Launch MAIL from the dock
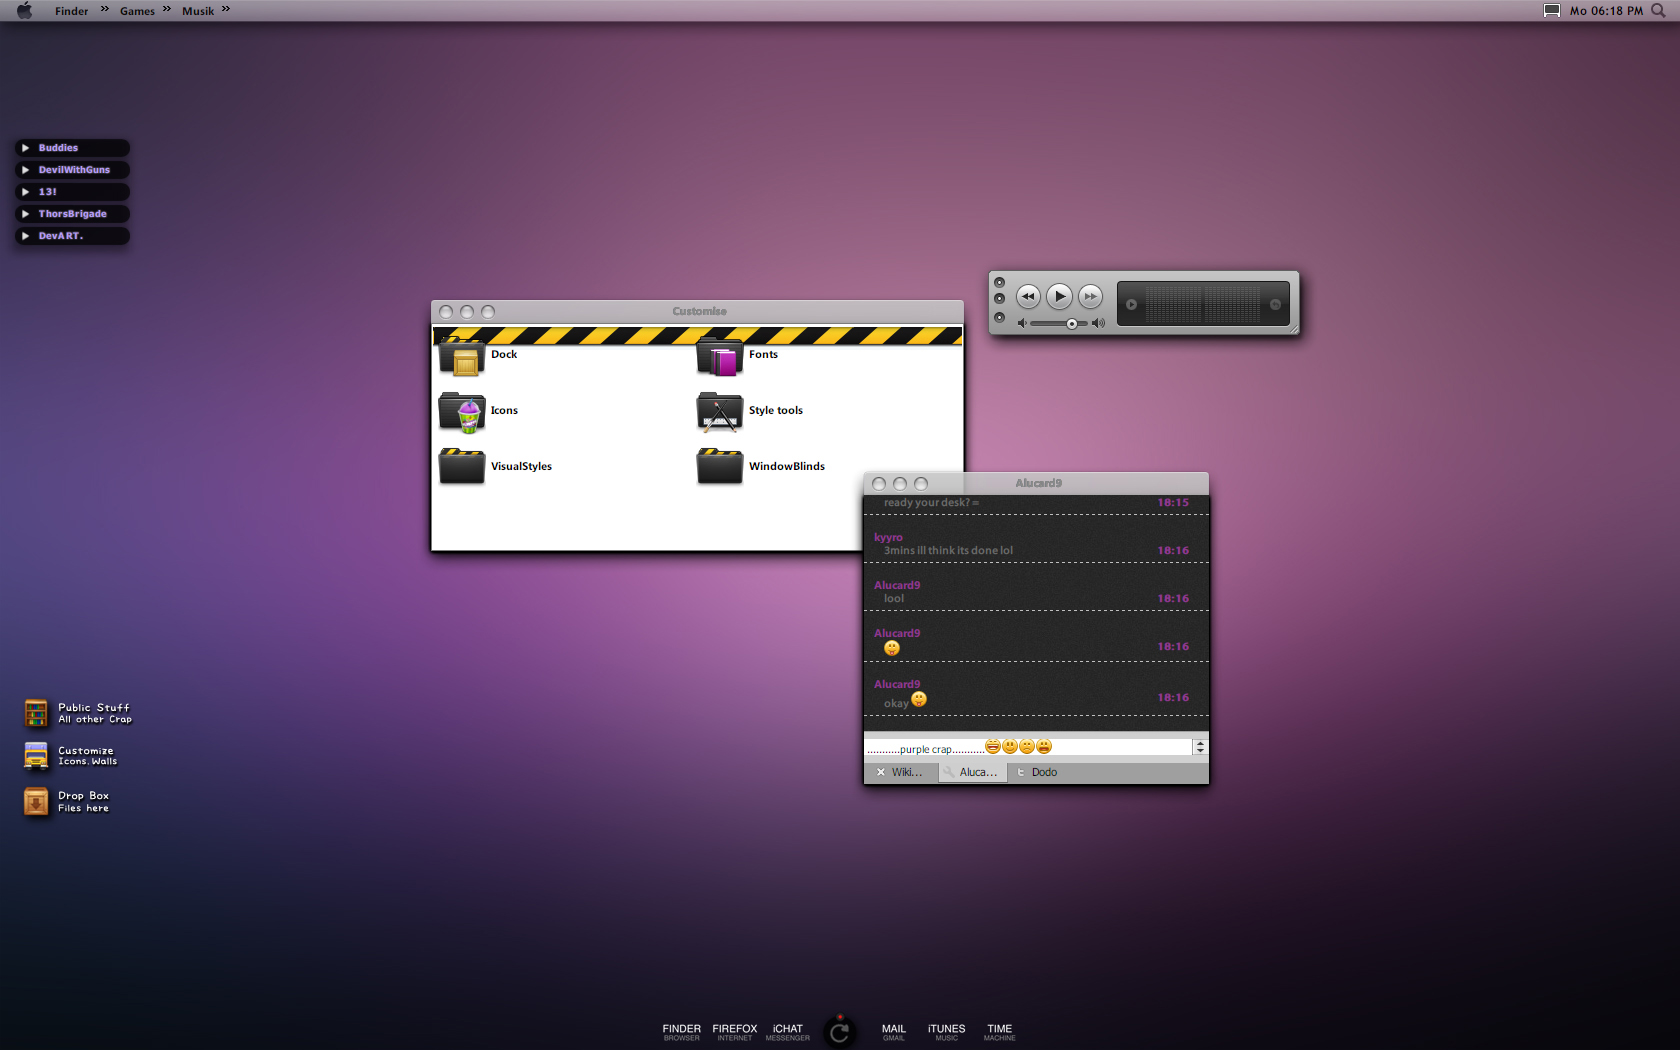 click(x=894, y=1032)
